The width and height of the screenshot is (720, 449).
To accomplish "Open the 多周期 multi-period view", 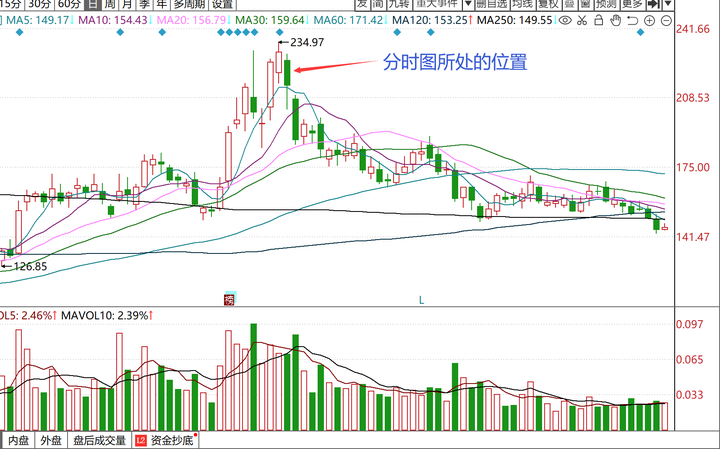I will point(189,4).
